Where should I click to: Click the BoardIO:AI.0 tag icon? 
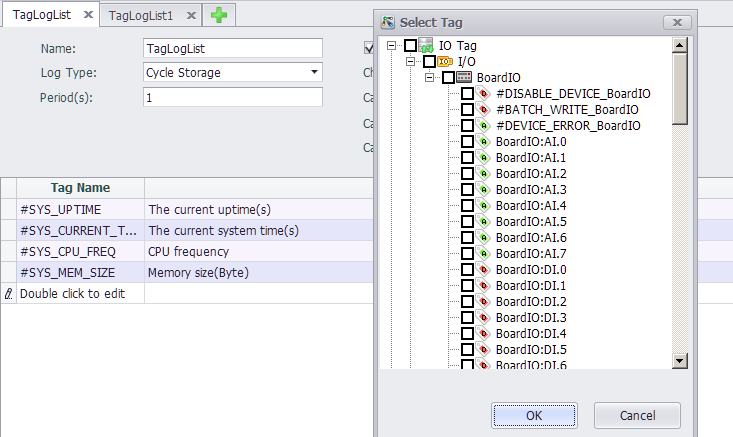pyautogui.click(x=484, y=142)
